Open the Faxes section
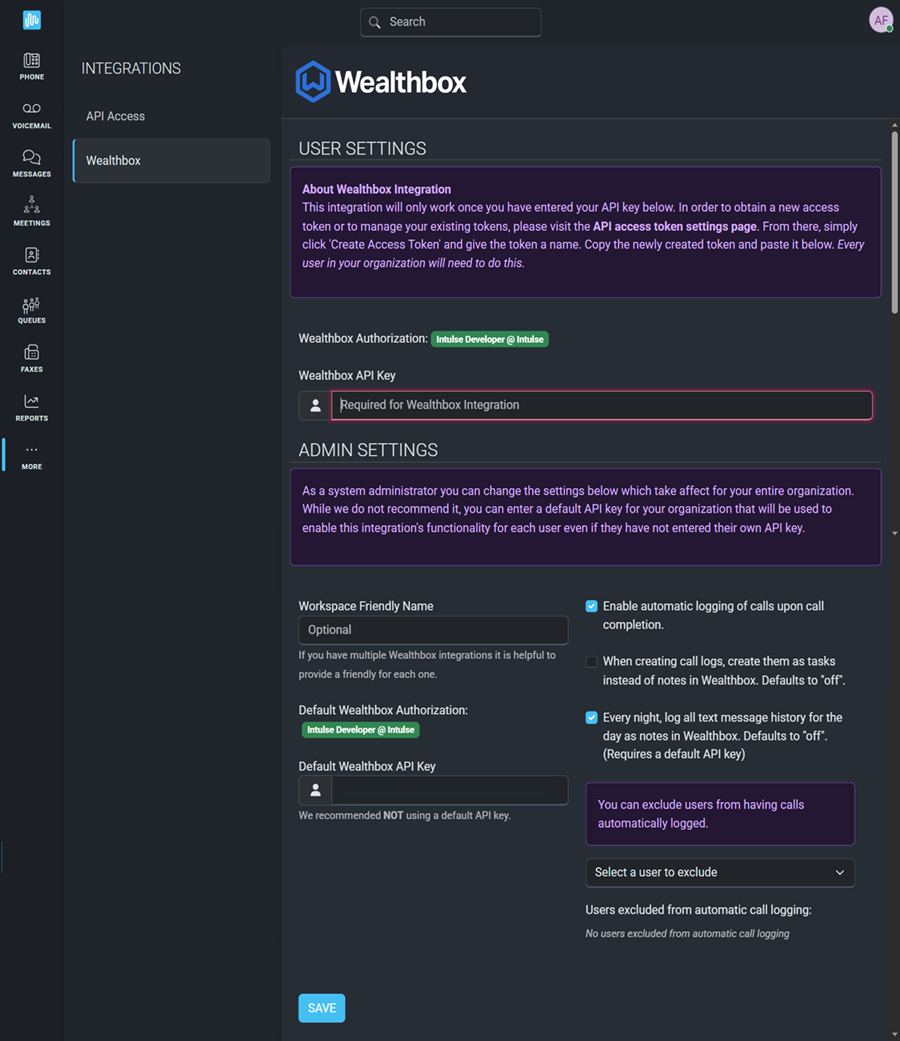The image size is (900, 1041). (32, 358)
